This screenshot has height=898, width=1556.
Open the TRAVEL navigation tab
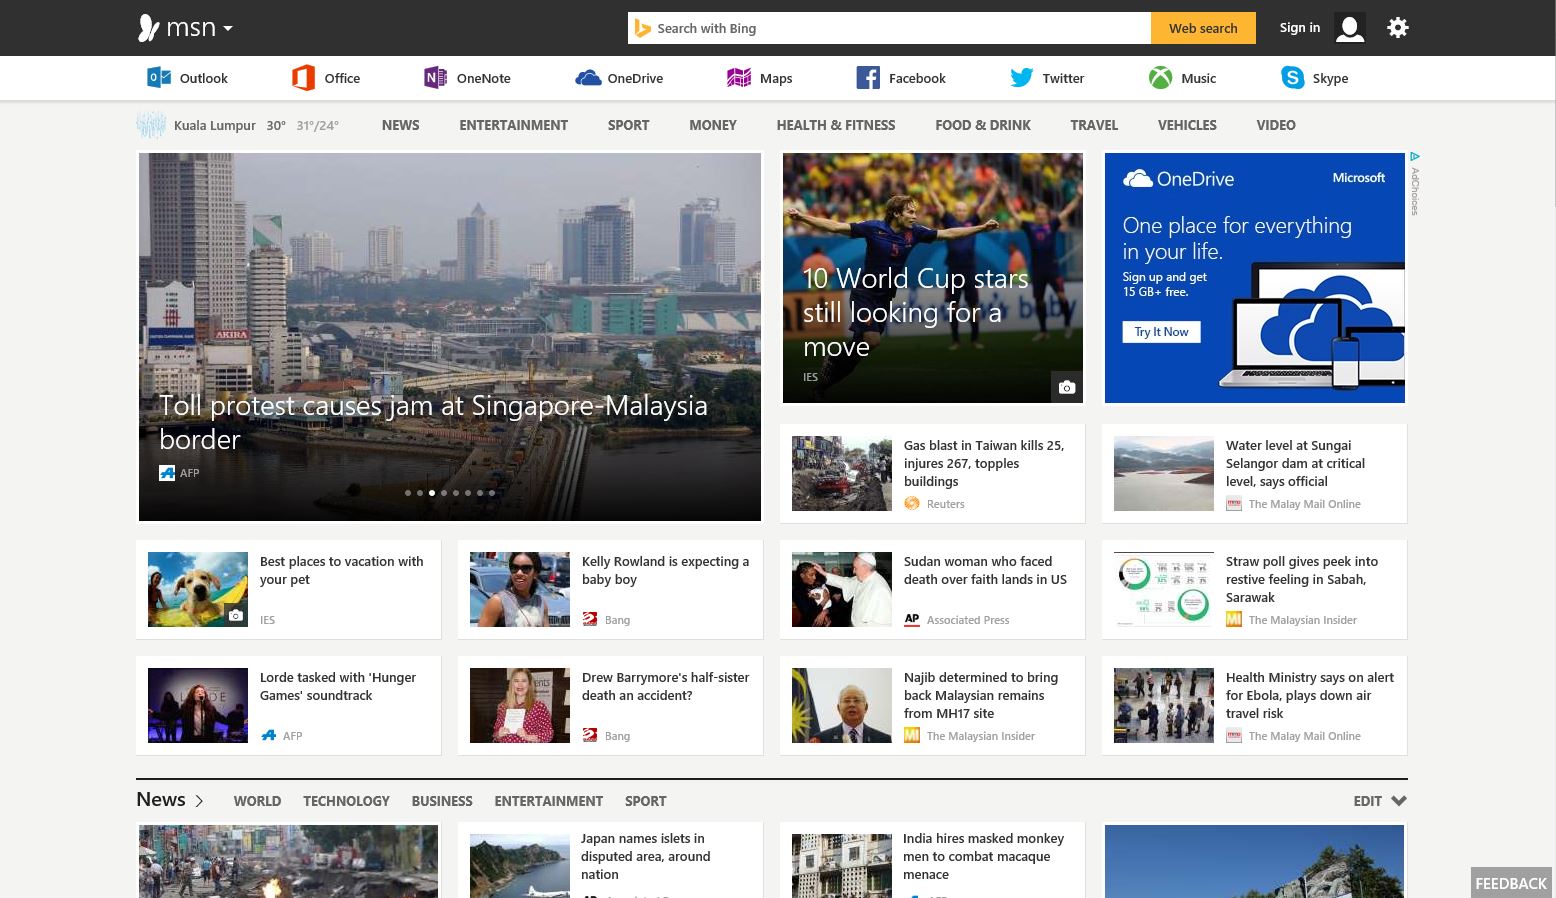point(1094,125)
